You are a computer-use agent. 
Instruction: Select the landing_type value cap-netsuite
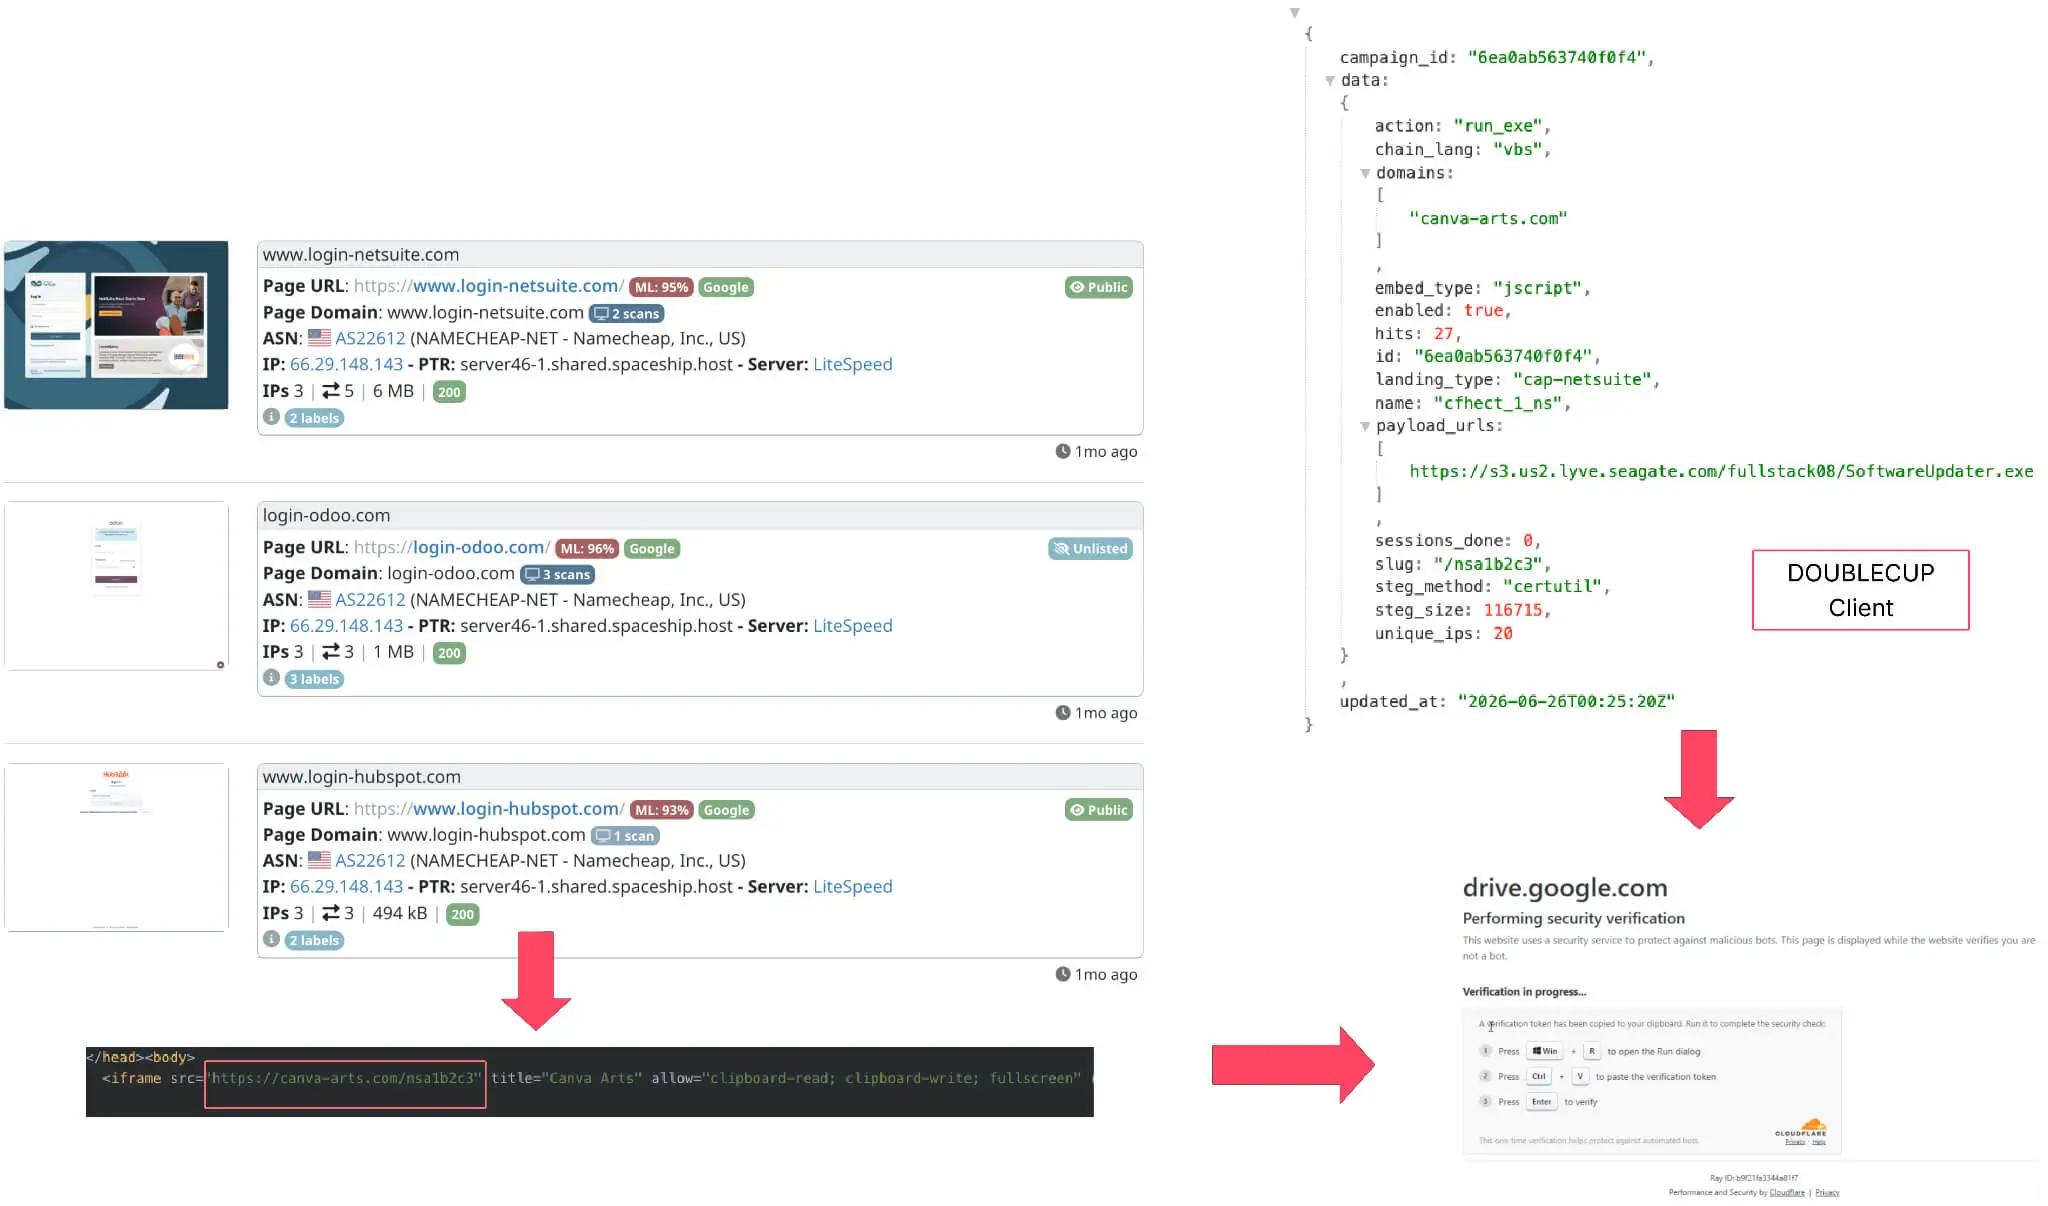1582,379
